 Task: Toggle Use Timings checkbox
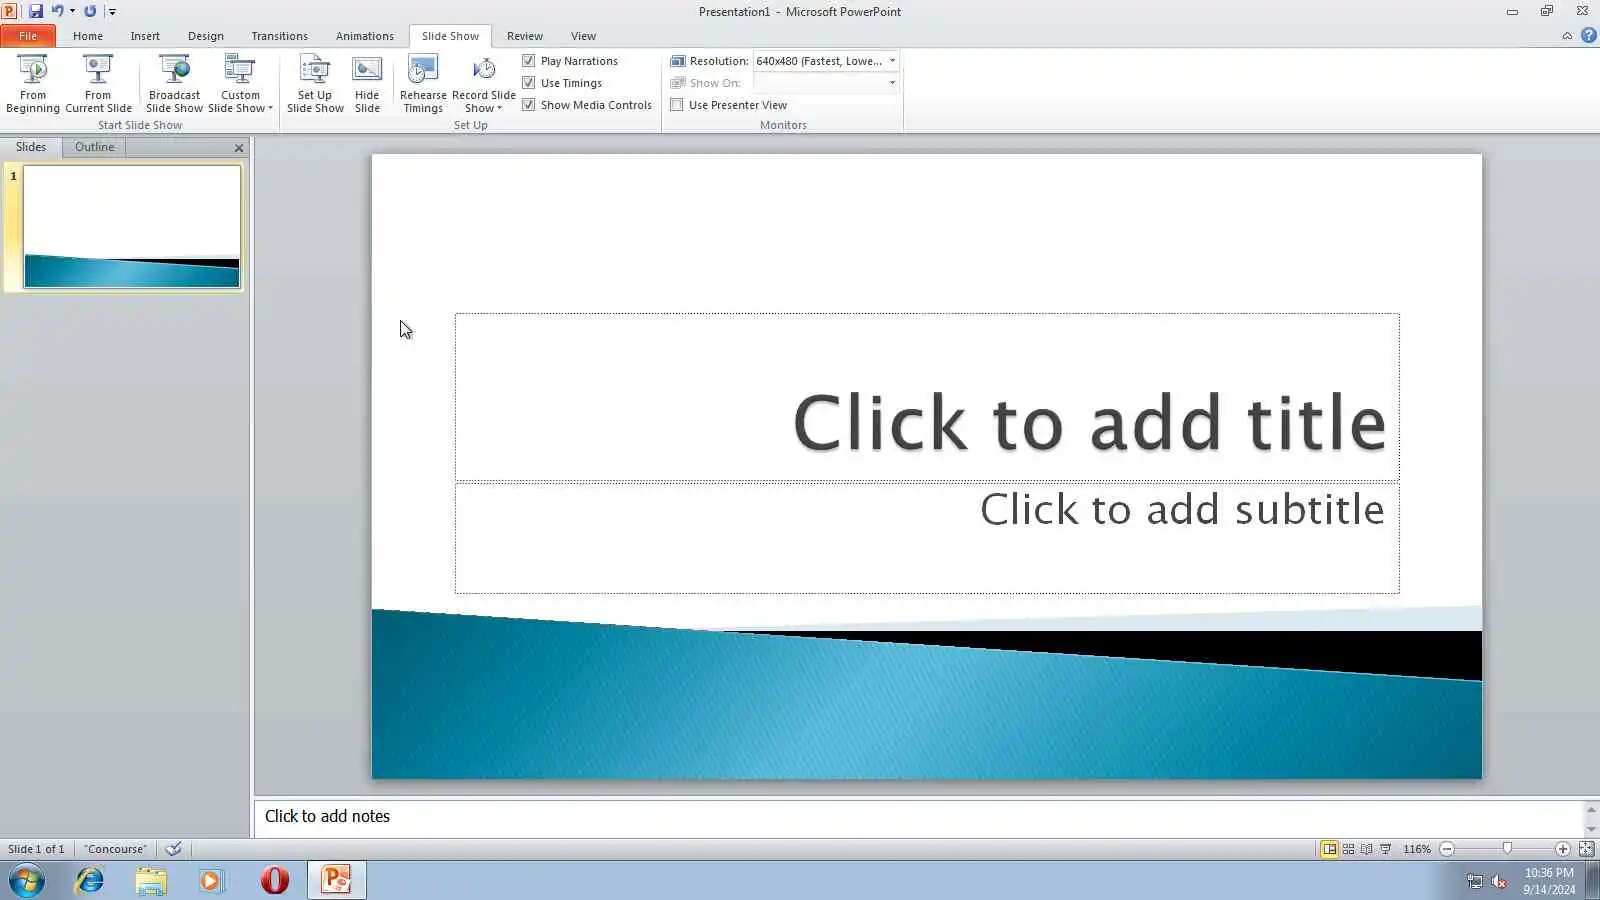(529, 83)
